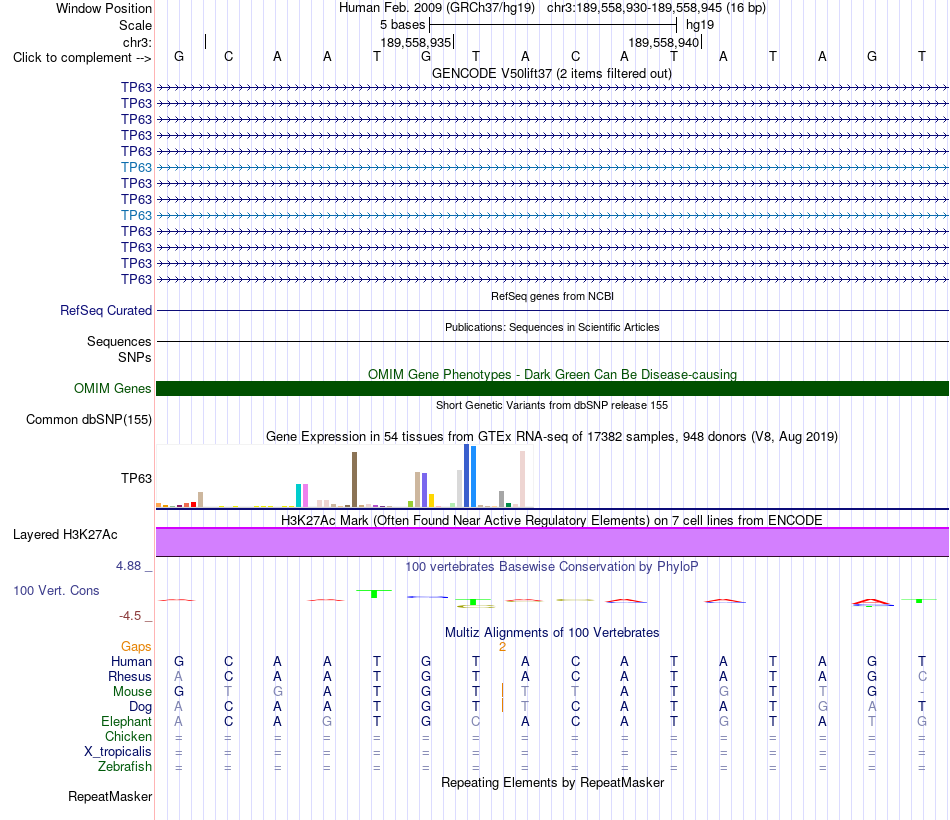
Task: Click the RefSeq Curated track label
Action: tap(105, 310)
